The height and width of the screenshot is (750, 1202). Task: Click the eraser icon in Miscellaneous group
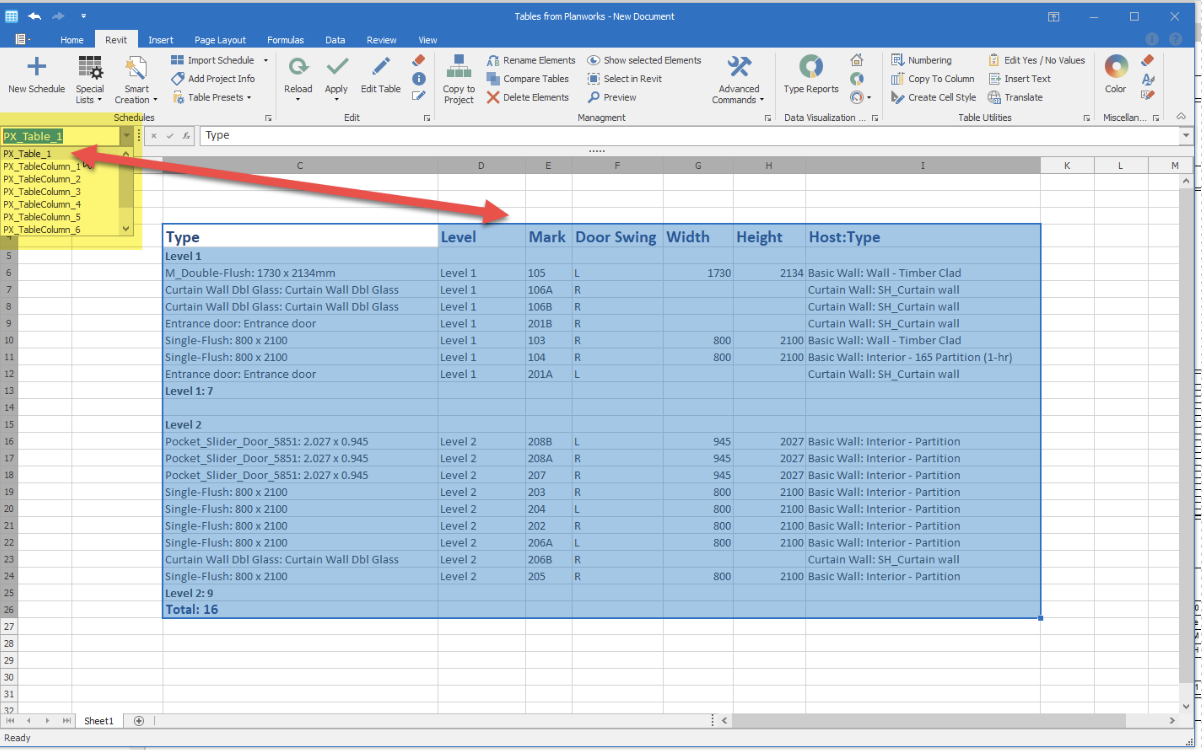click(1148, 60)
